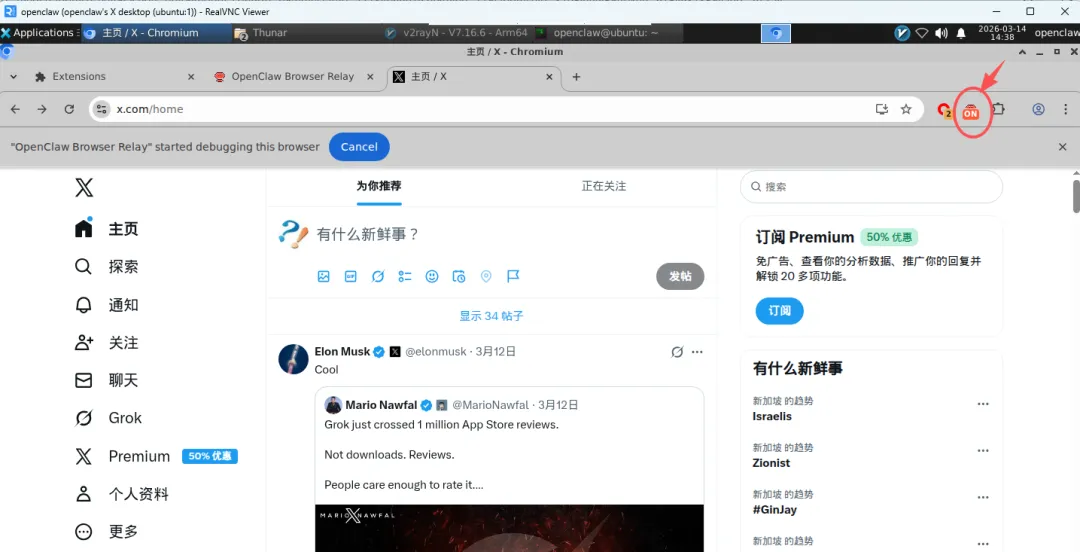
Task: View site information icon beside x.com URL
Action: [x=102, y=109]
